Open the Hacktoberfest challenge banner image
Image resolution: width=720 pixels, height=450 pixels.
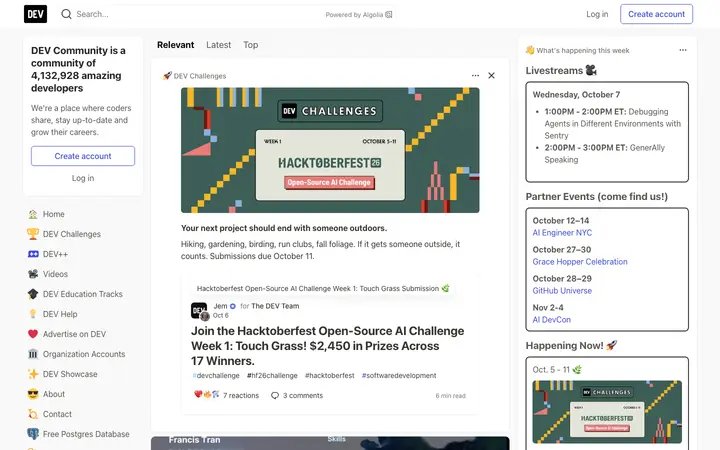pos(330,150)
